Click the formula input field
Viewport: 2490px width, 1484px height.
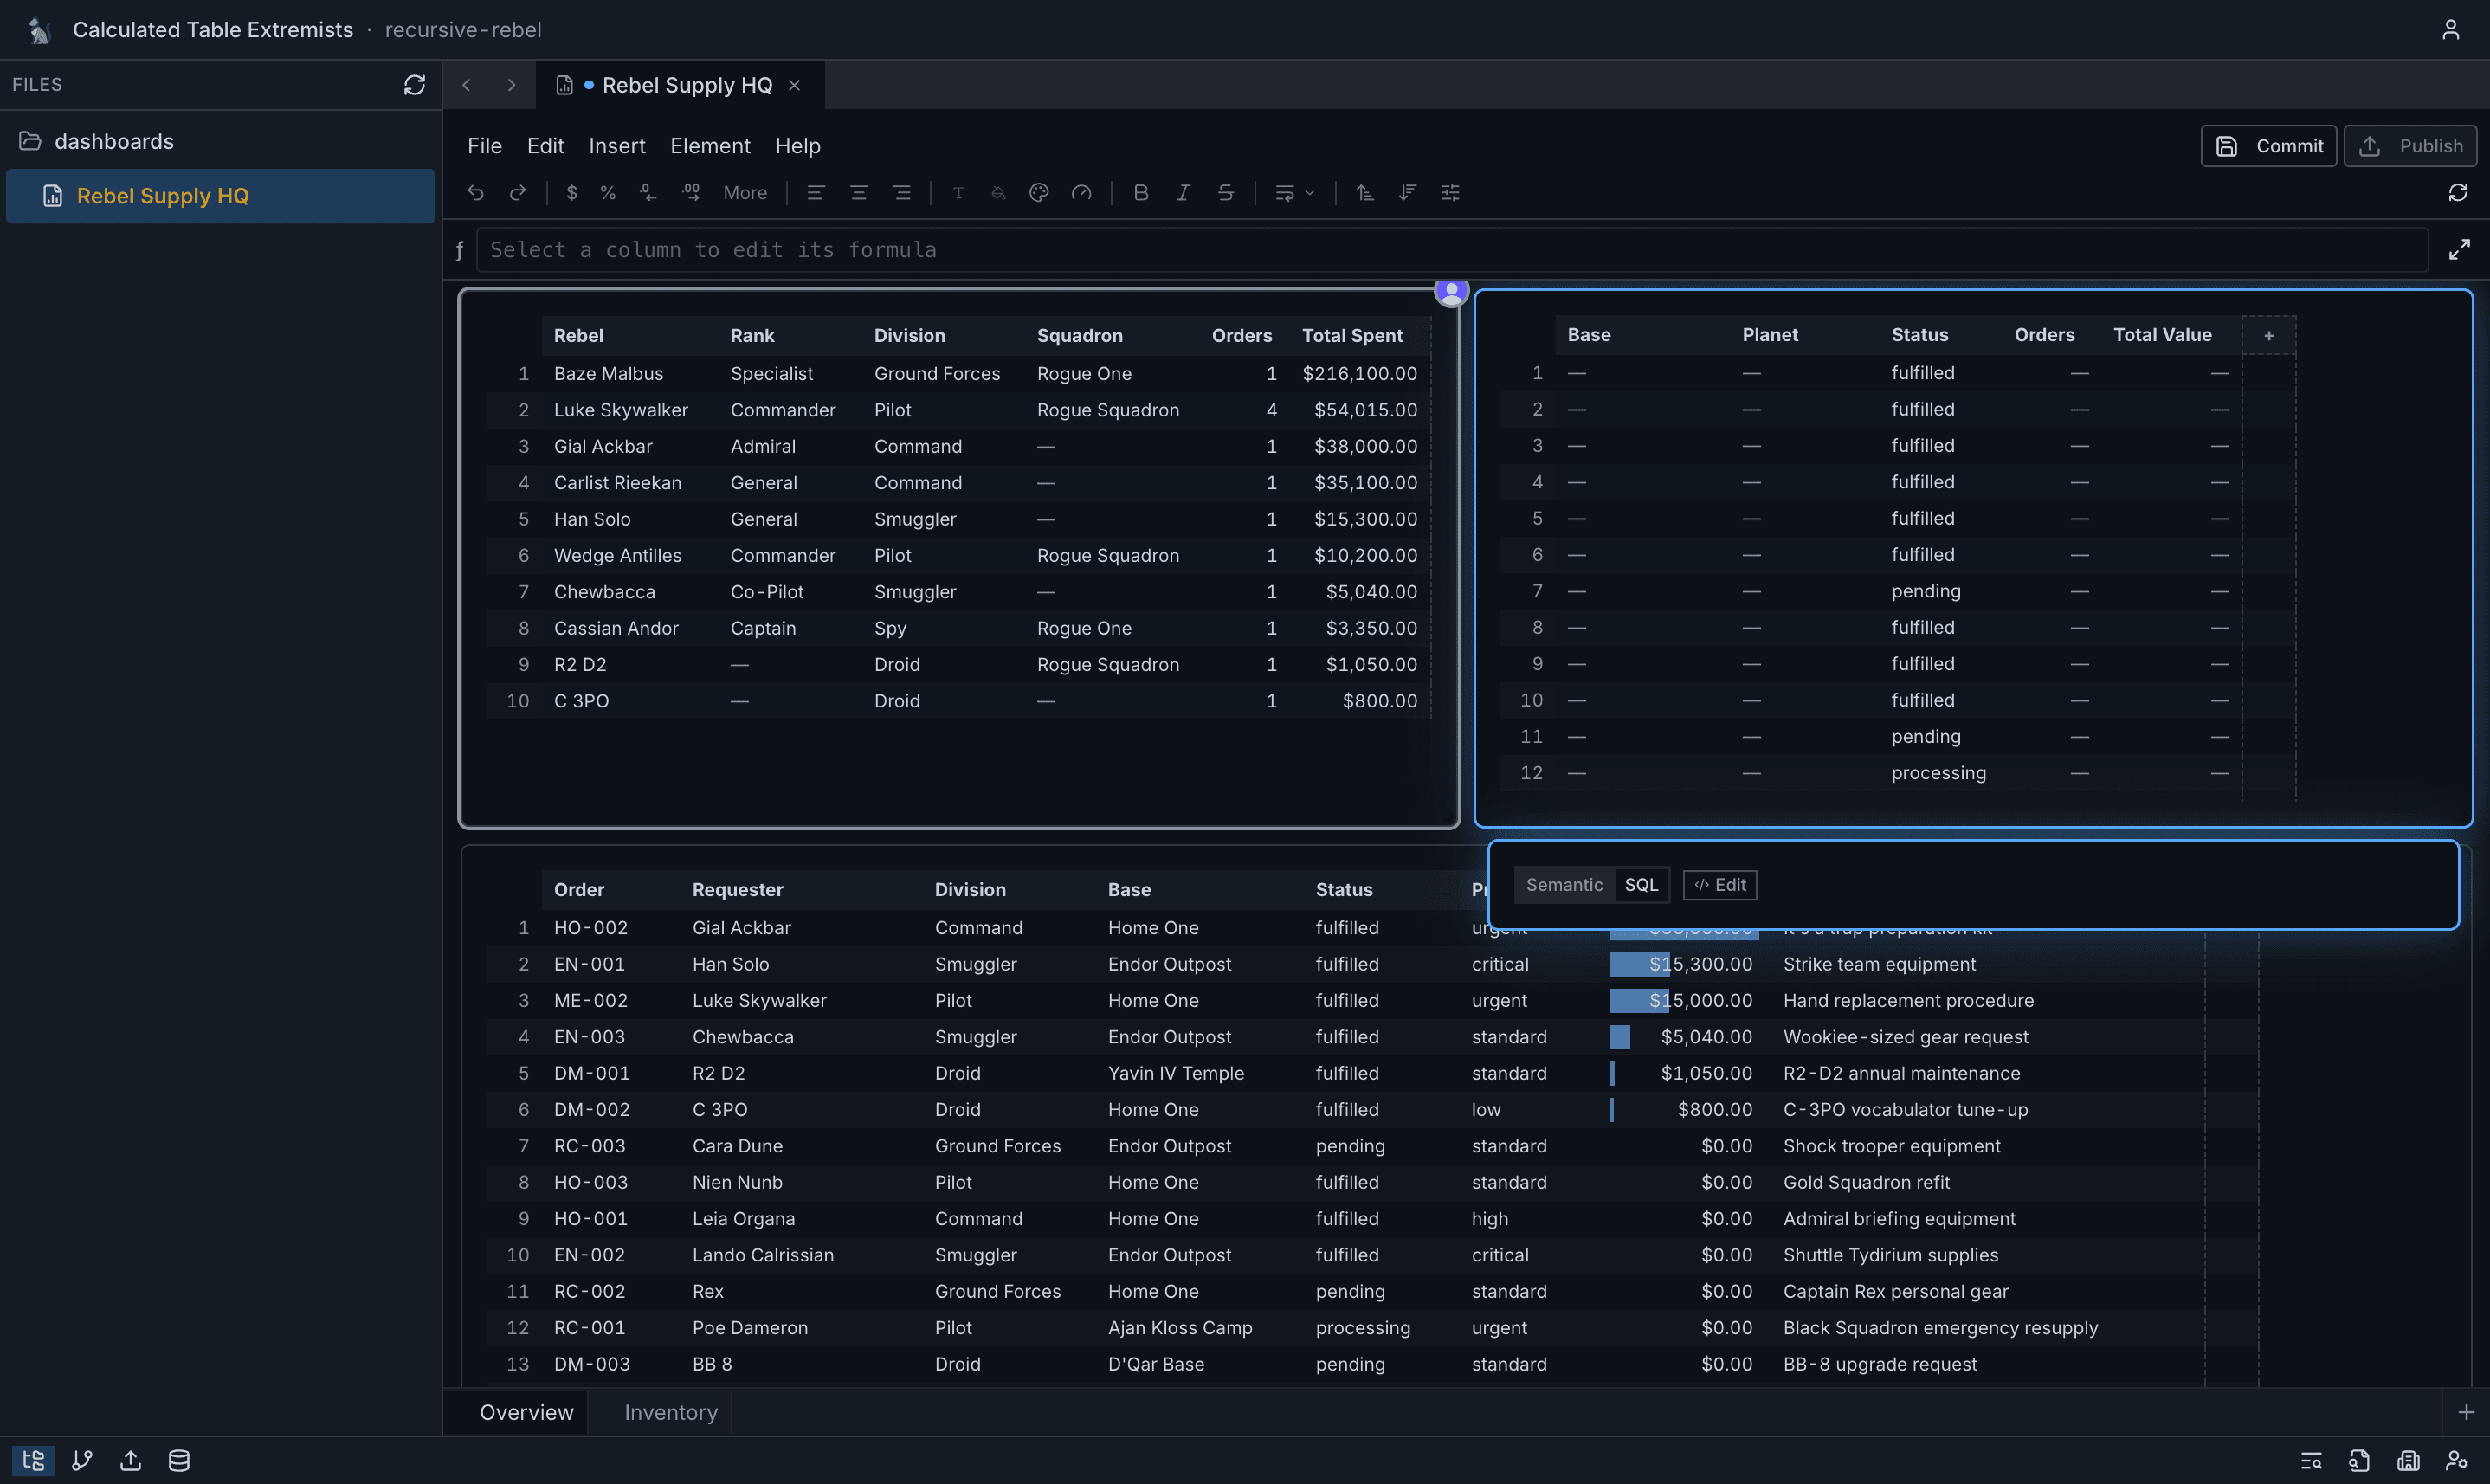pyautogui.click(x=1200, y=249)
